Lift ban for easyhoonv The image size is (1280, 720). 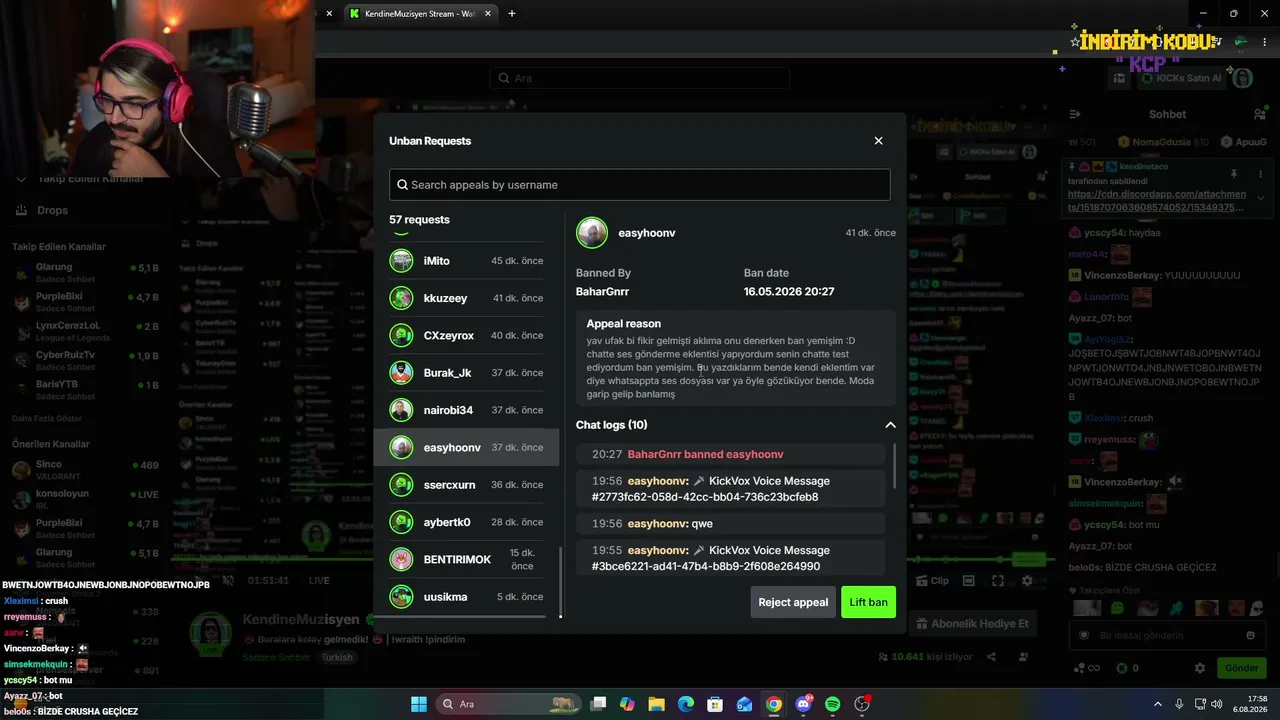click(868, 602)
